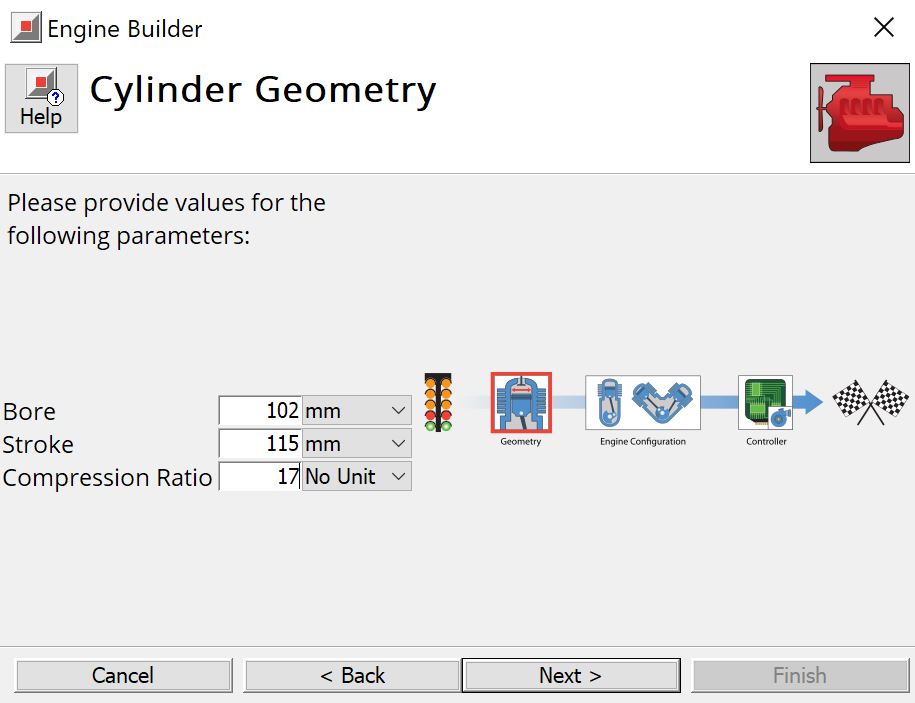Click the traffic light start icon
Screen dimensions: 915x703
[x=437, y=400]
